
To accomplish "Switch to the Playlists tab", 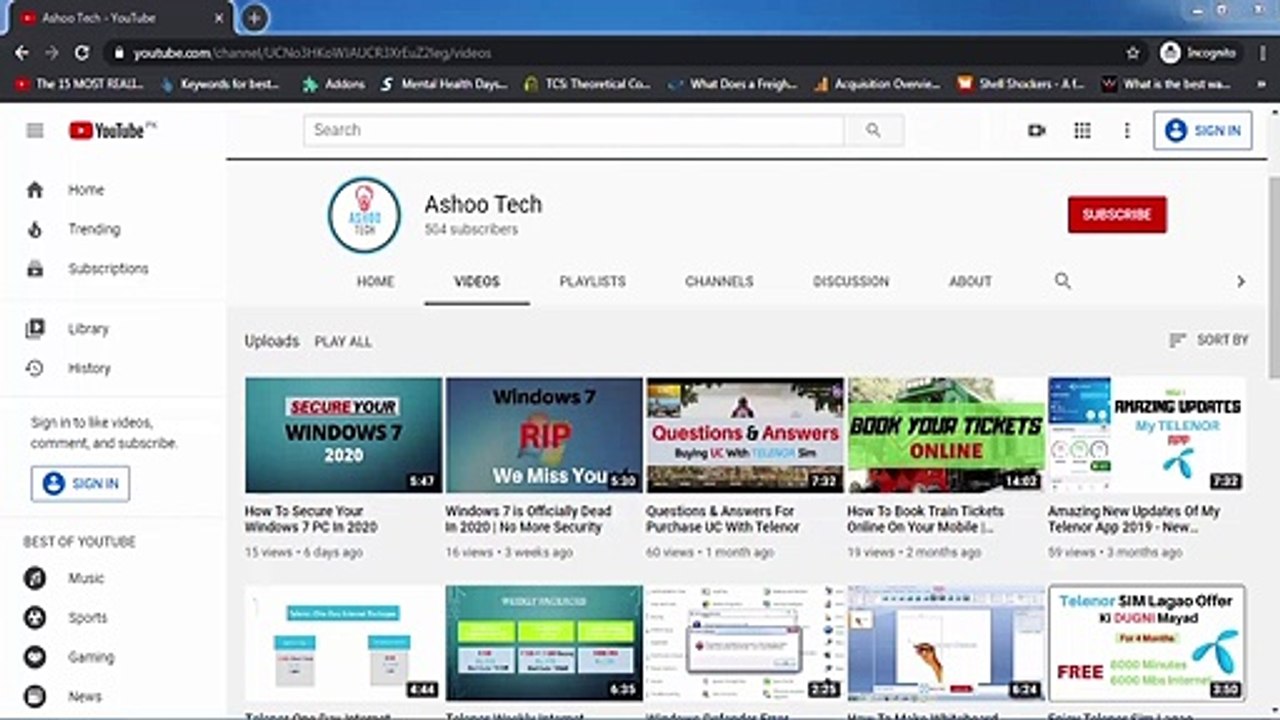I will pyautogui.click(x=592, y=282).
